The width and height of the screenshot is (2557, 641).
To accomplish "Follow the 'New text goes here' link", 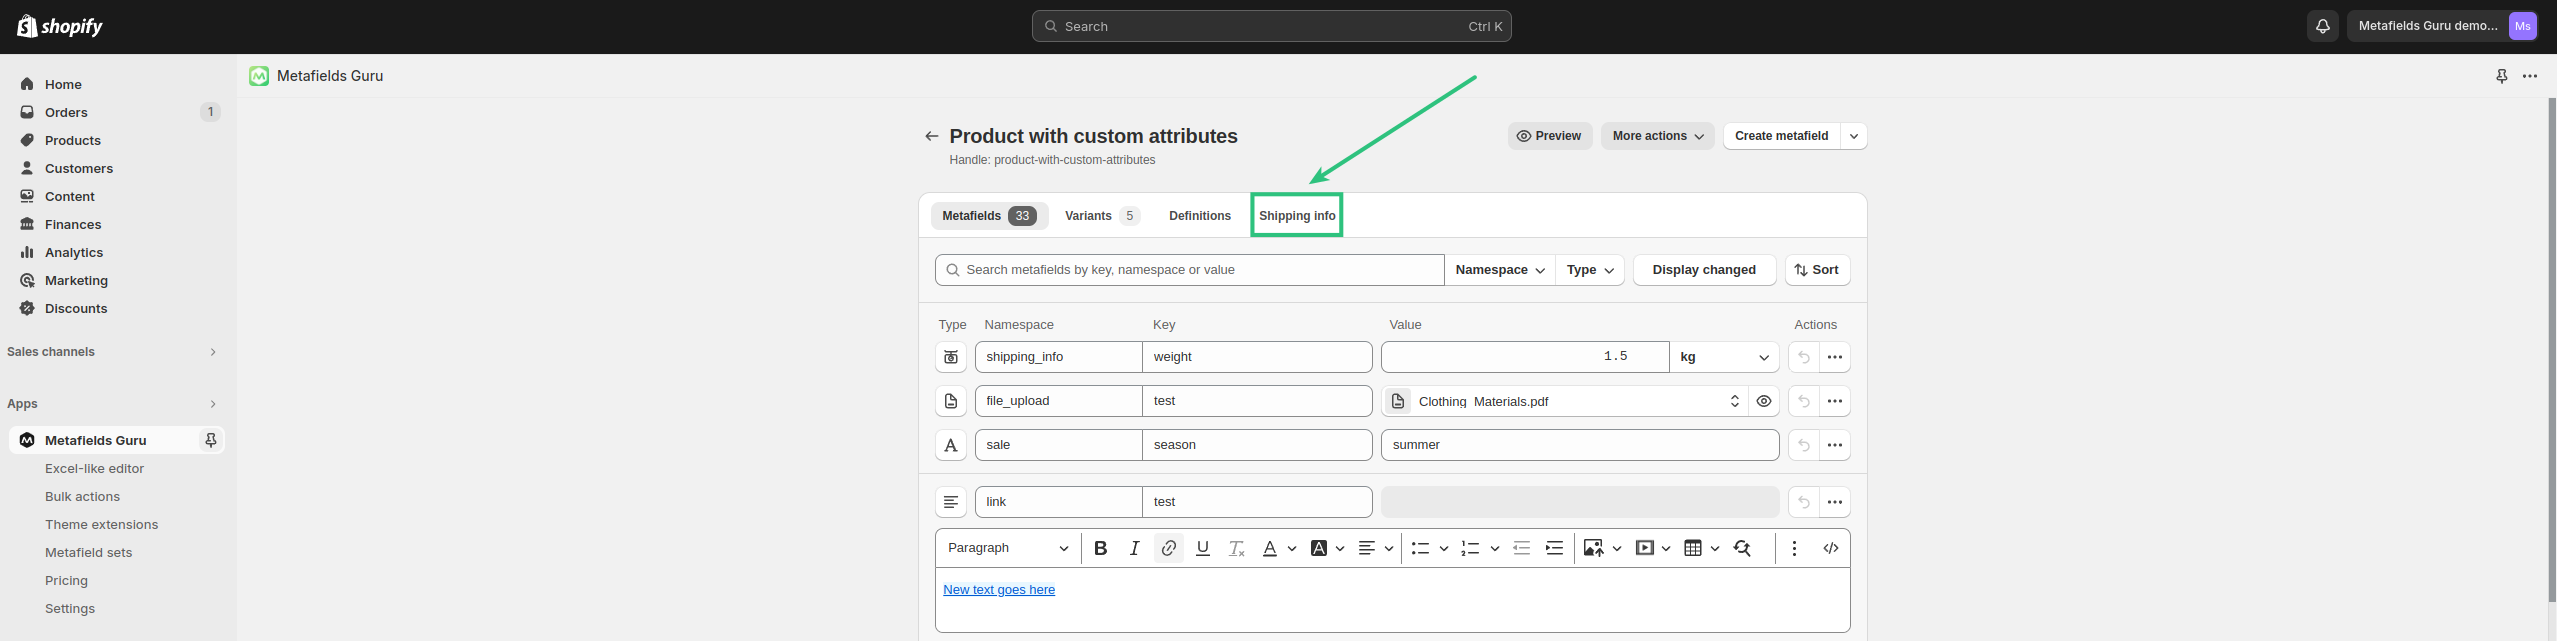I will tap(999, 590).
